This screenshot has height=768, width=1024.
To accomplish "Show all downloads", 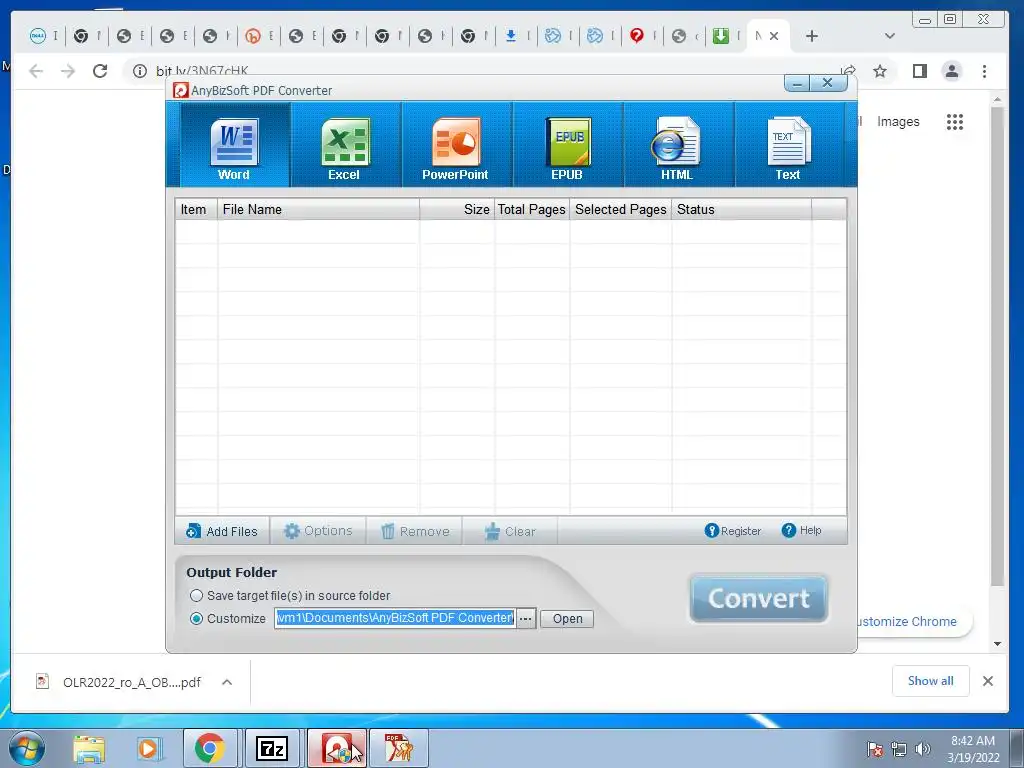I will [931, 681].
